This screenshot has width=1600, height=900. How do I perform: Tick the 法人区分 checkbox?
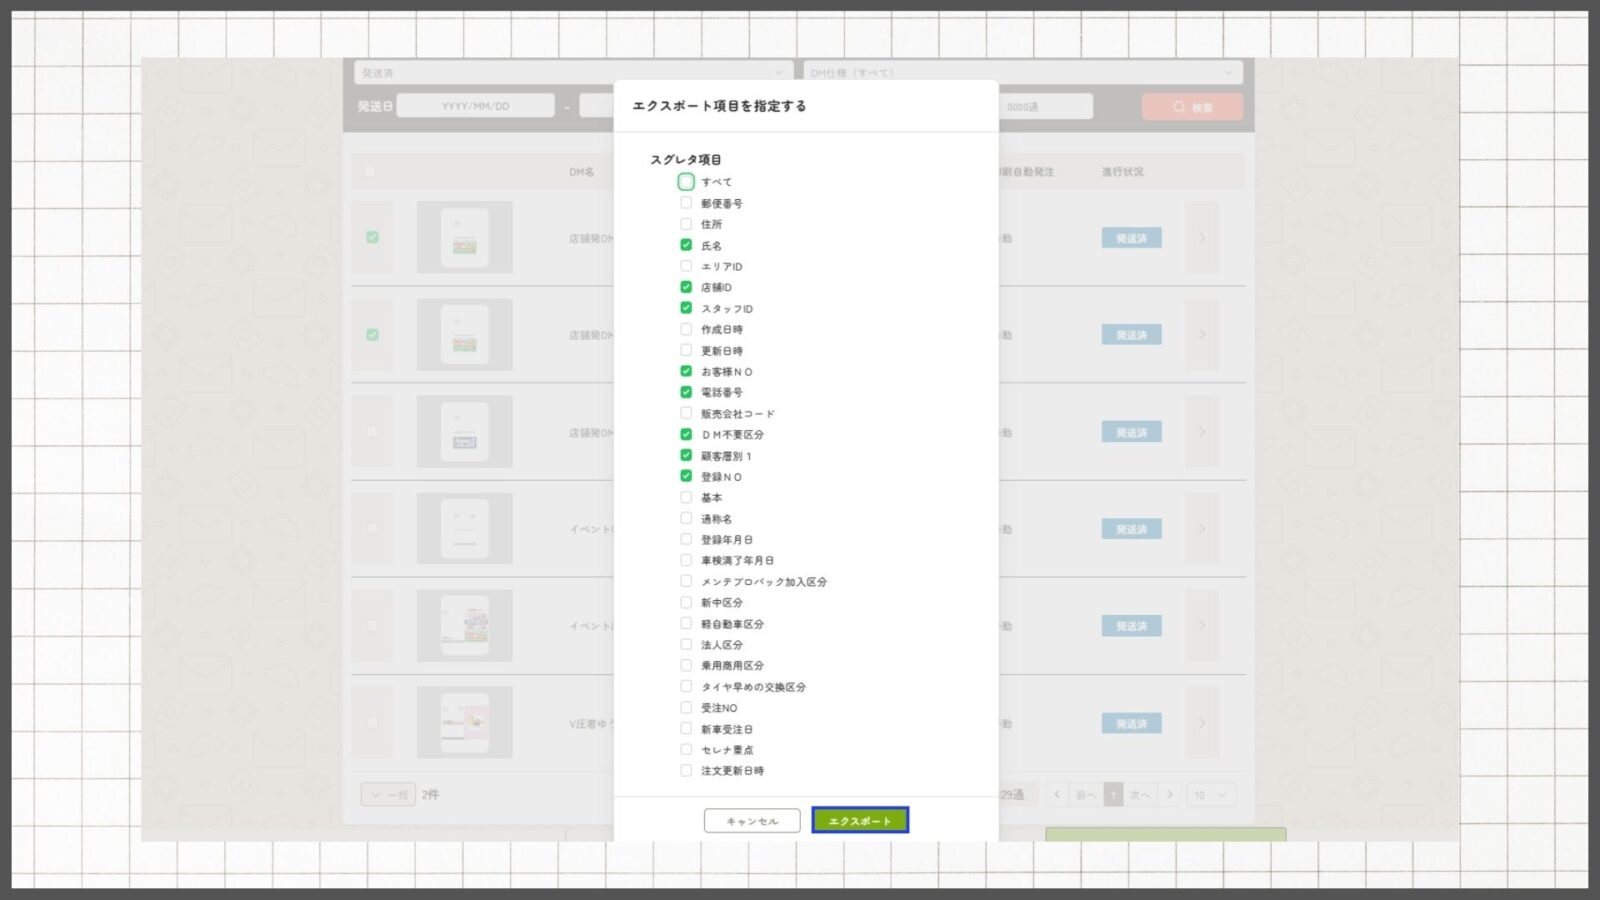(686, 644)
